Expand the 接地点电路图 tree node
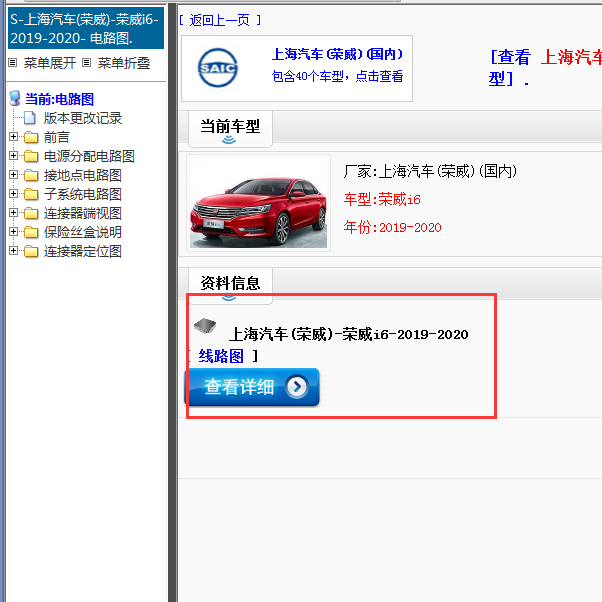This screenshot has width=602, height=602. tap(13, 175)
